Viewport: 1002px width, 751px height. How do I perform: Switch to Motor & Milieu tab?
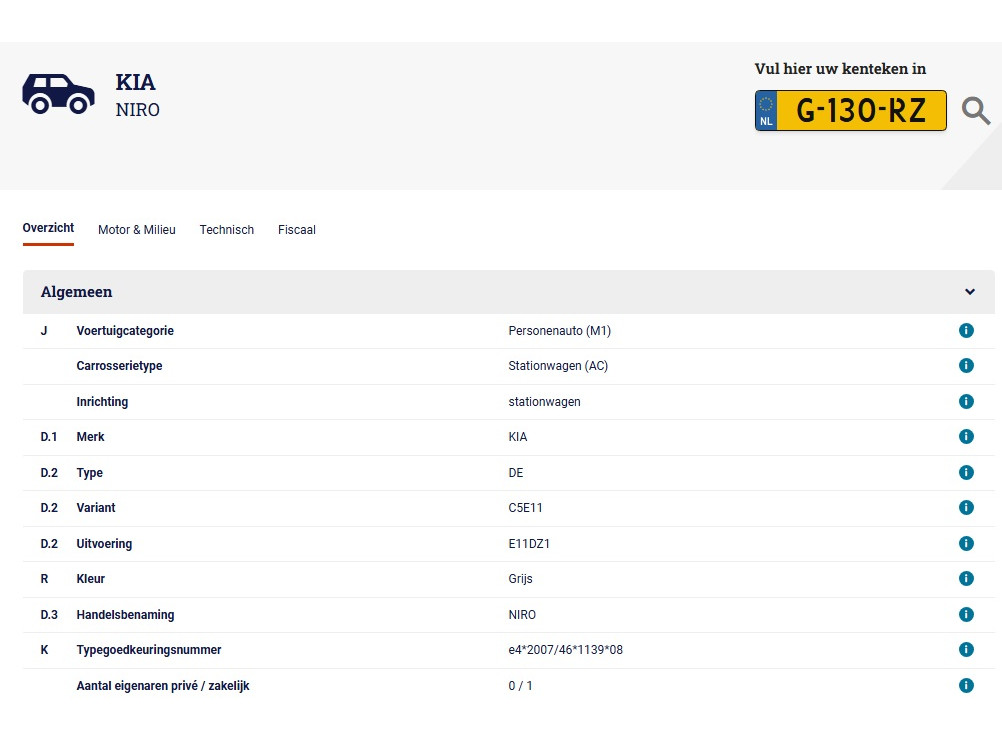[137, 229]
